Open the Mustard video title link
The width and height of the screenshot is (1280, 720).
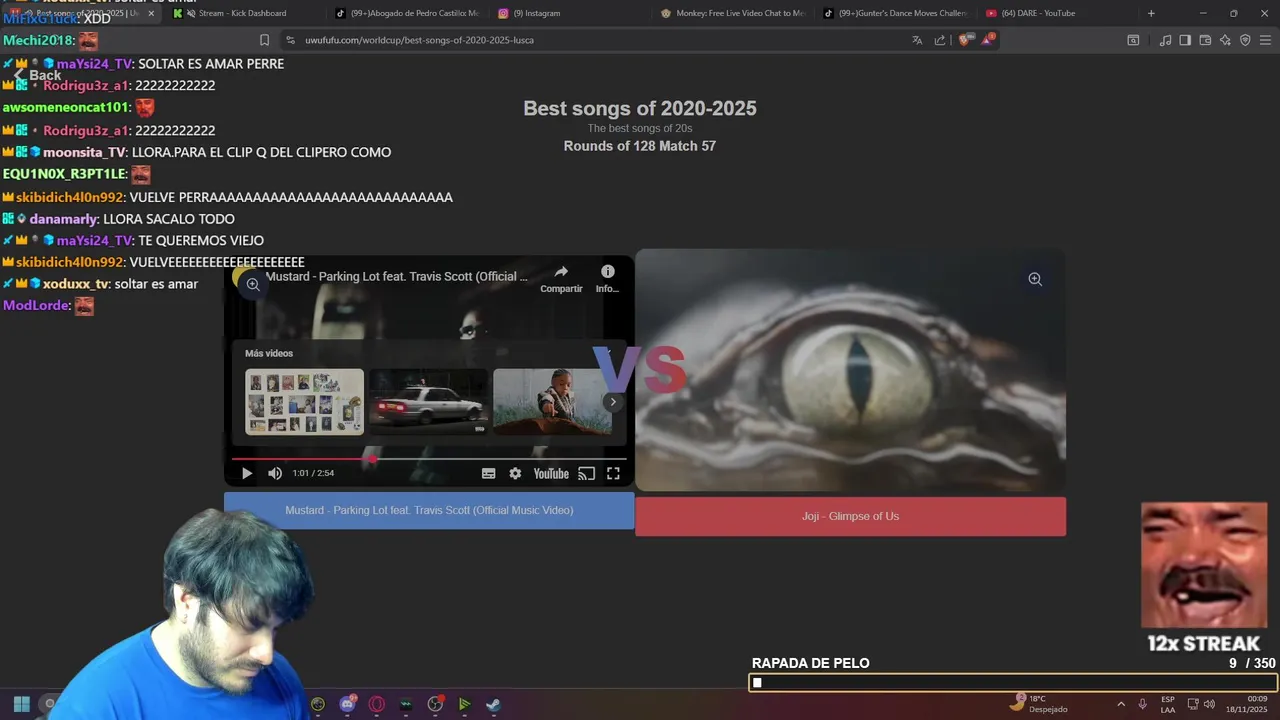point(397,276)
